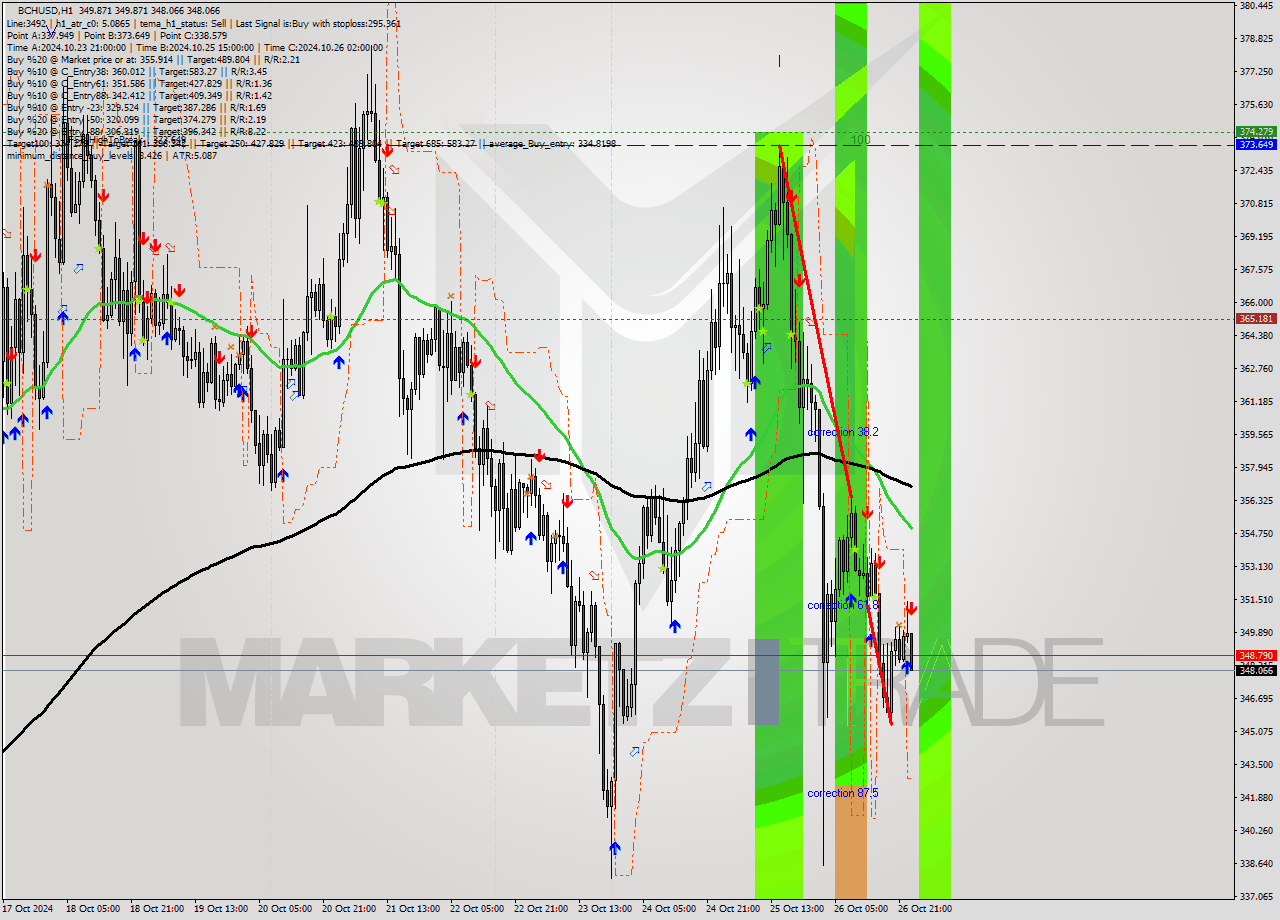
Task: Click the '23 Oct 13:00' time axis label
Action: [x=604, y=909]
